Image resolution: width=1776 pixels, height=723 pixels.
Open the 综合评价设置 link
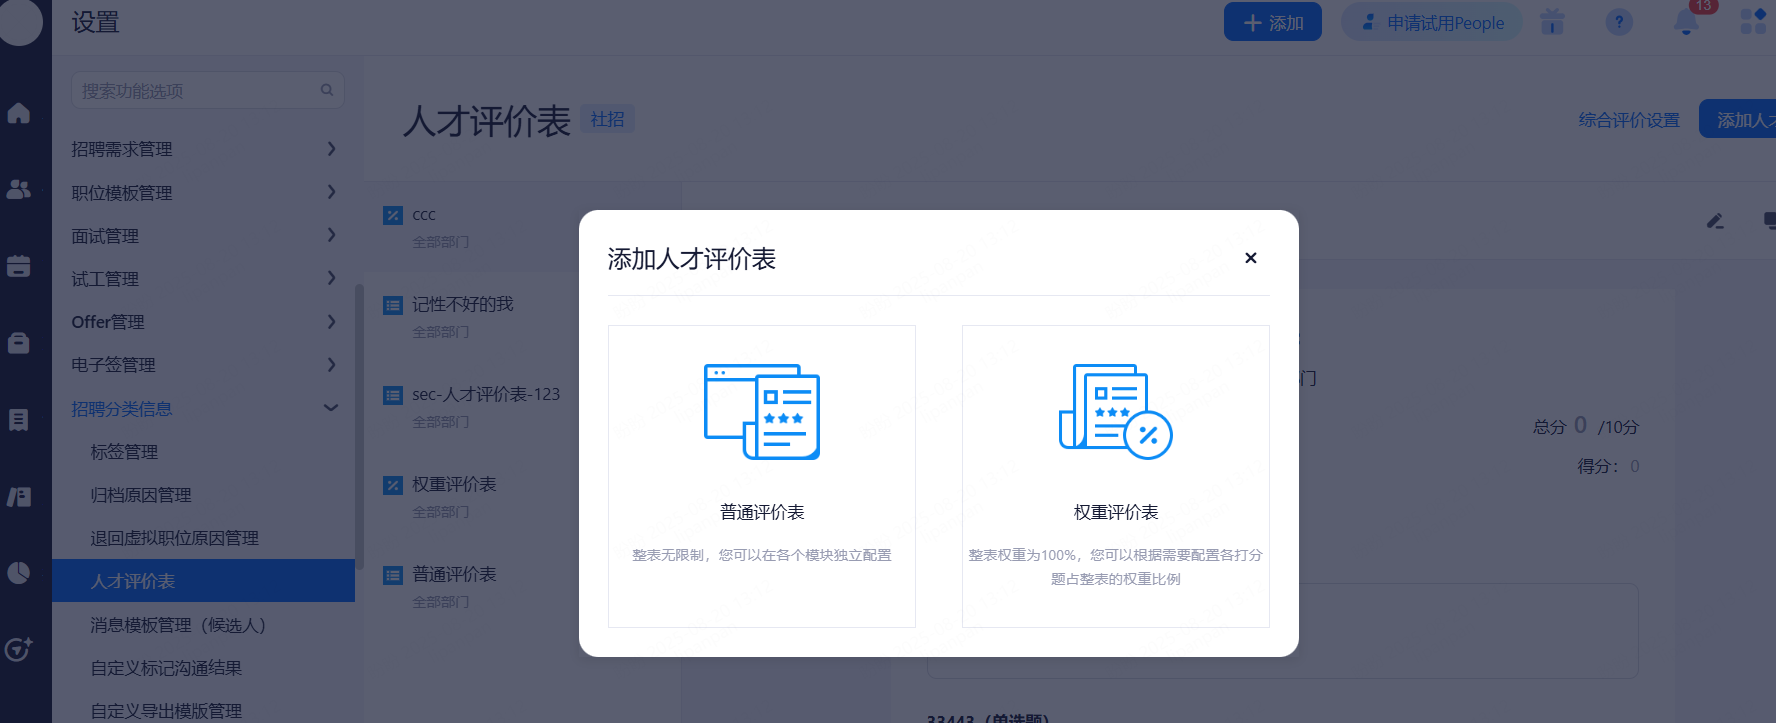[1629, 120]
